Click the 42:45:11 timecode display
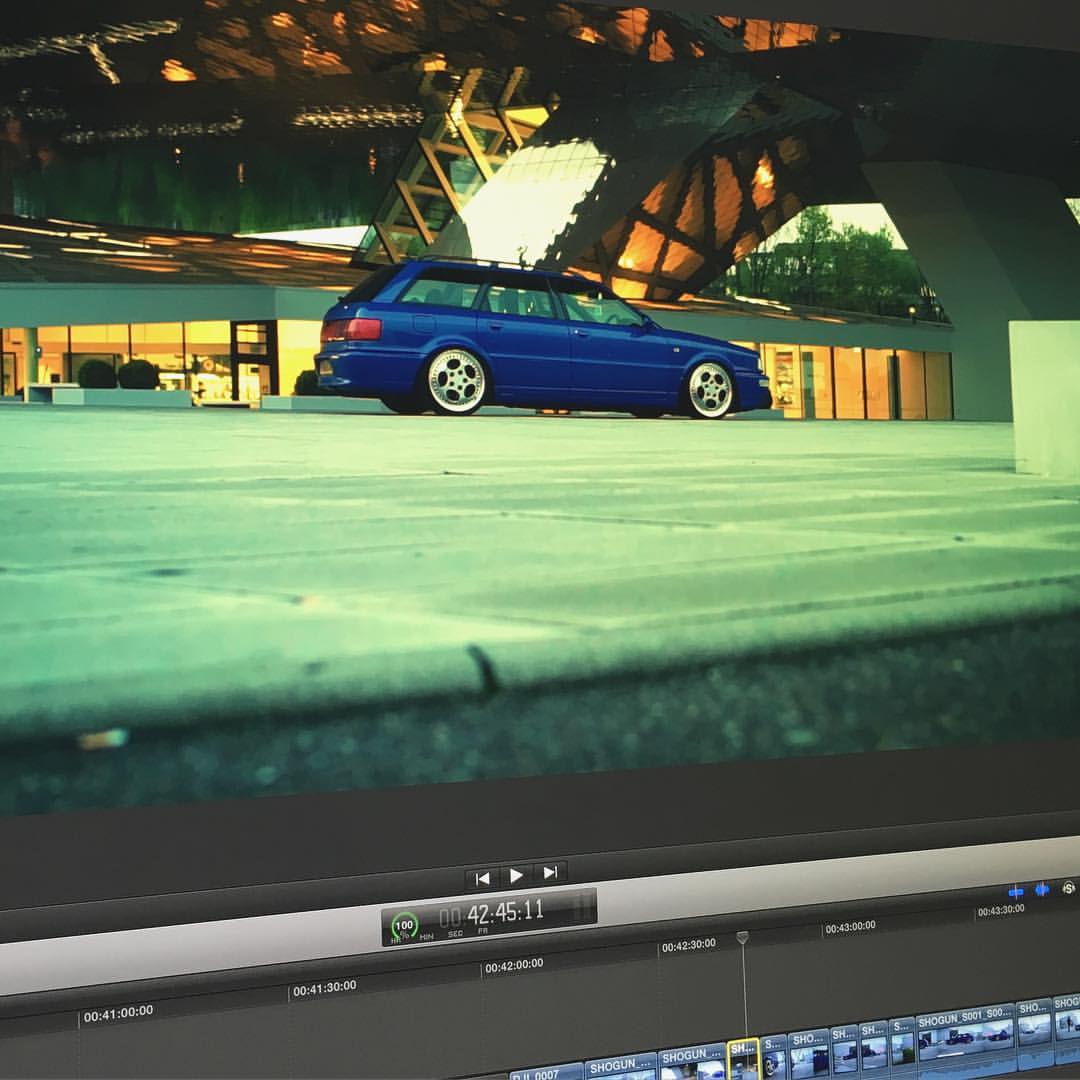Viewport: 1080px width, 1080px height. pyautogui.click(x=505, y=913)
